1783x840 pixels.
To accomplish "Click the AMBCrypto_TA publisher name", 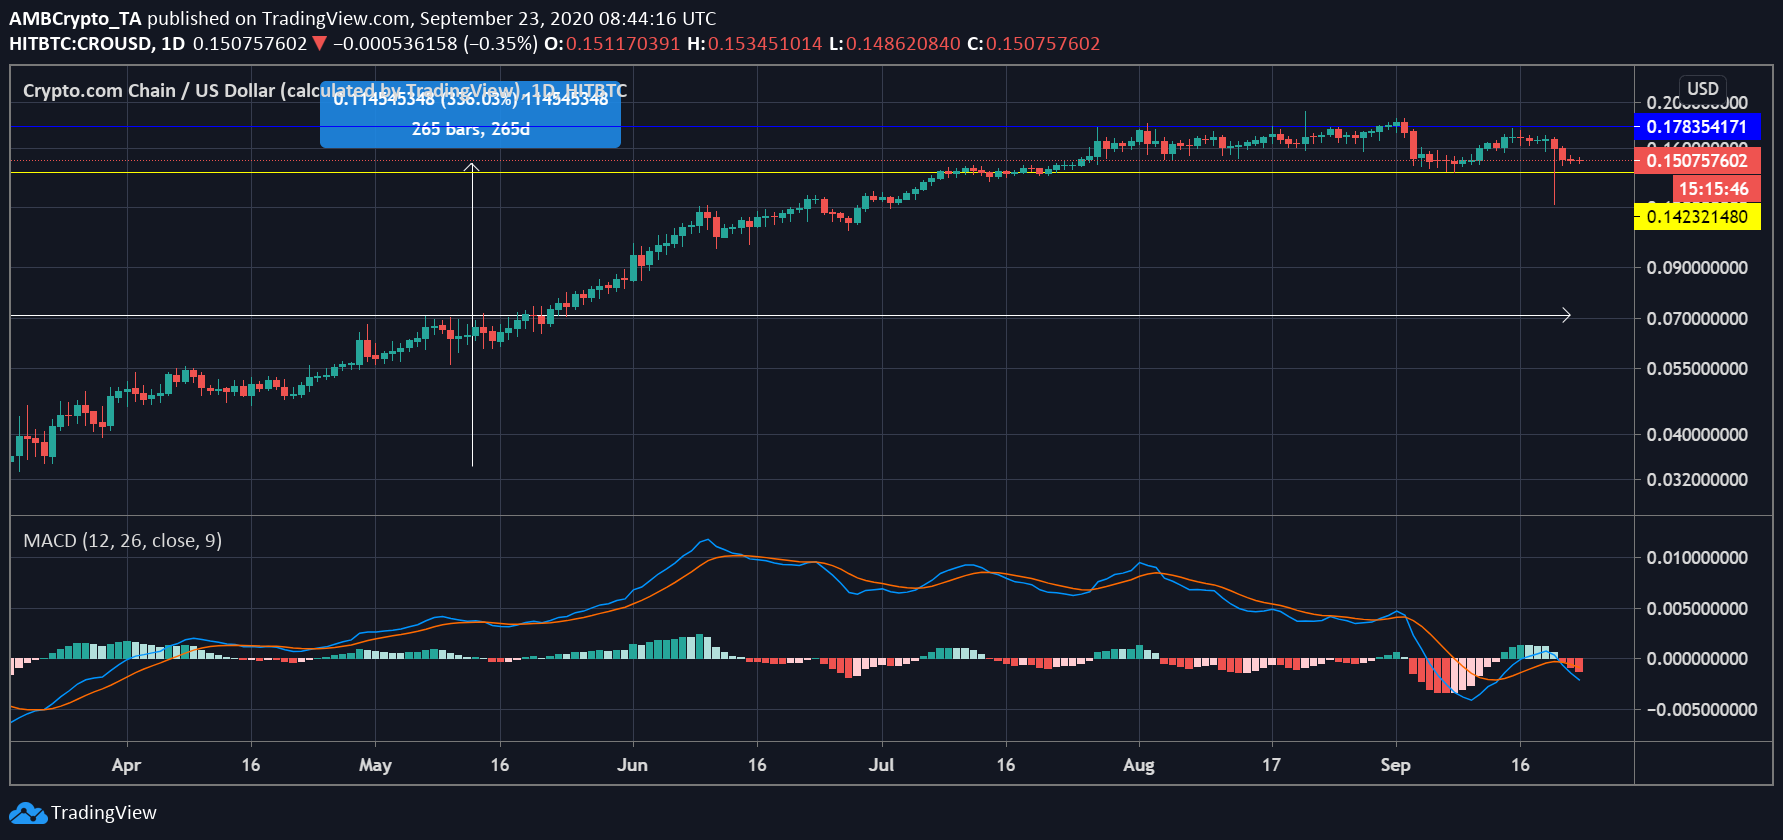I will pyautogui.click(x=76, y=19).
